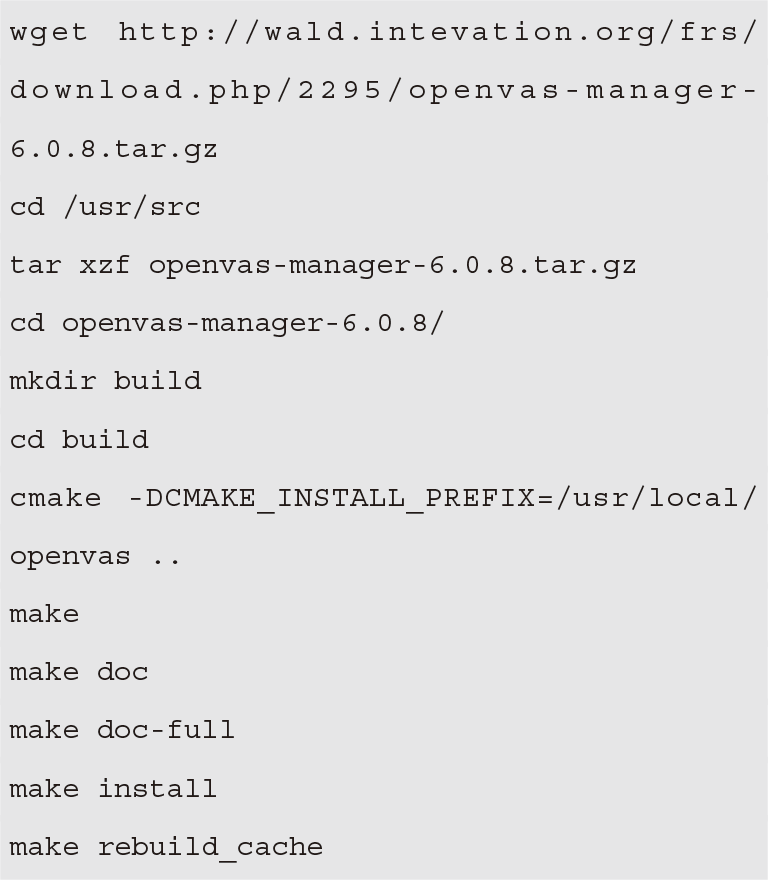Image resolution: width=770 pixels, height=881 pixels.
Task: Click the 'make install' line
Action: 114,789
